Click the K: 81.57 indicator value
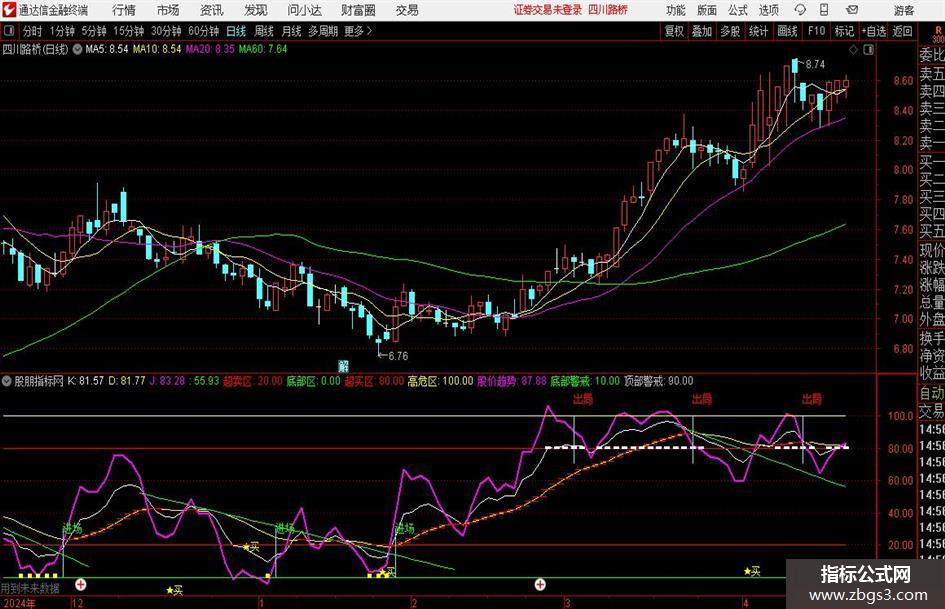The width and height of the screenshot is (945, 609). [86, 381]
